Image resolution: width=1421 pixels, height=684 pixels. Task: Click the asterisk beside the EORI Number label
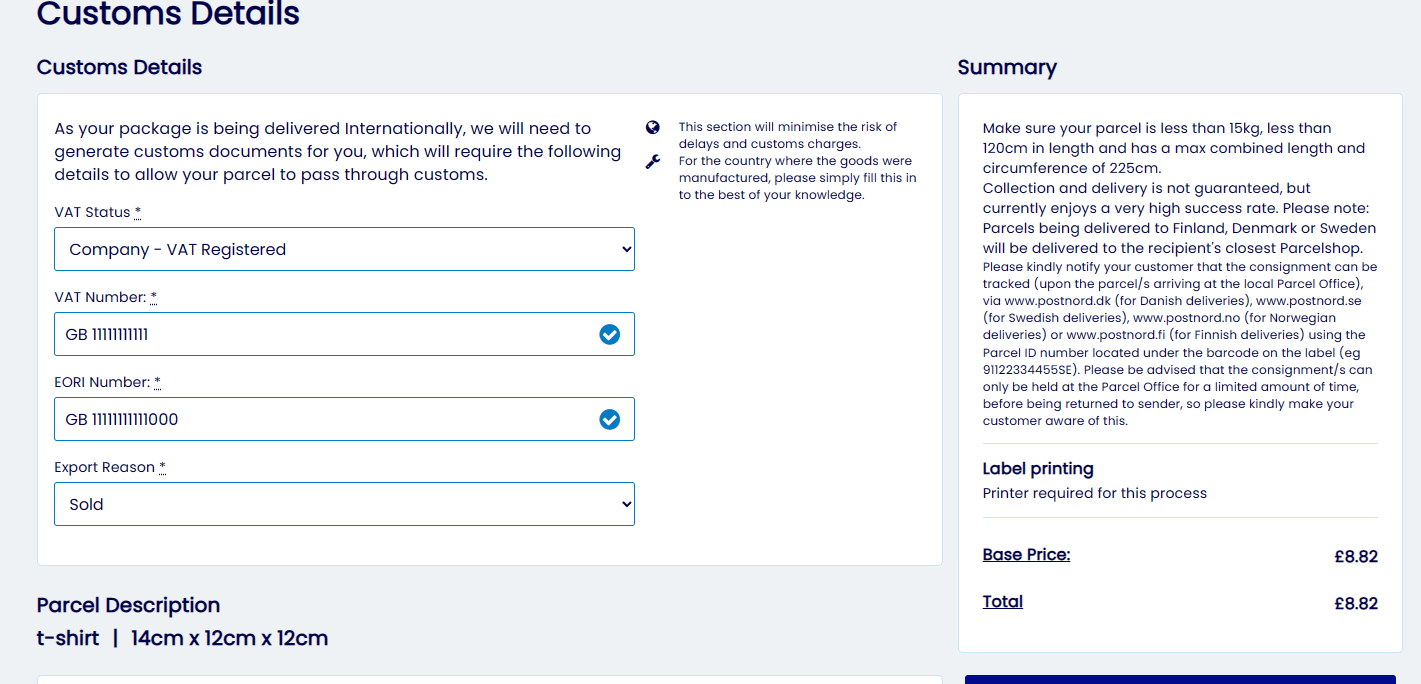(157, 383)
